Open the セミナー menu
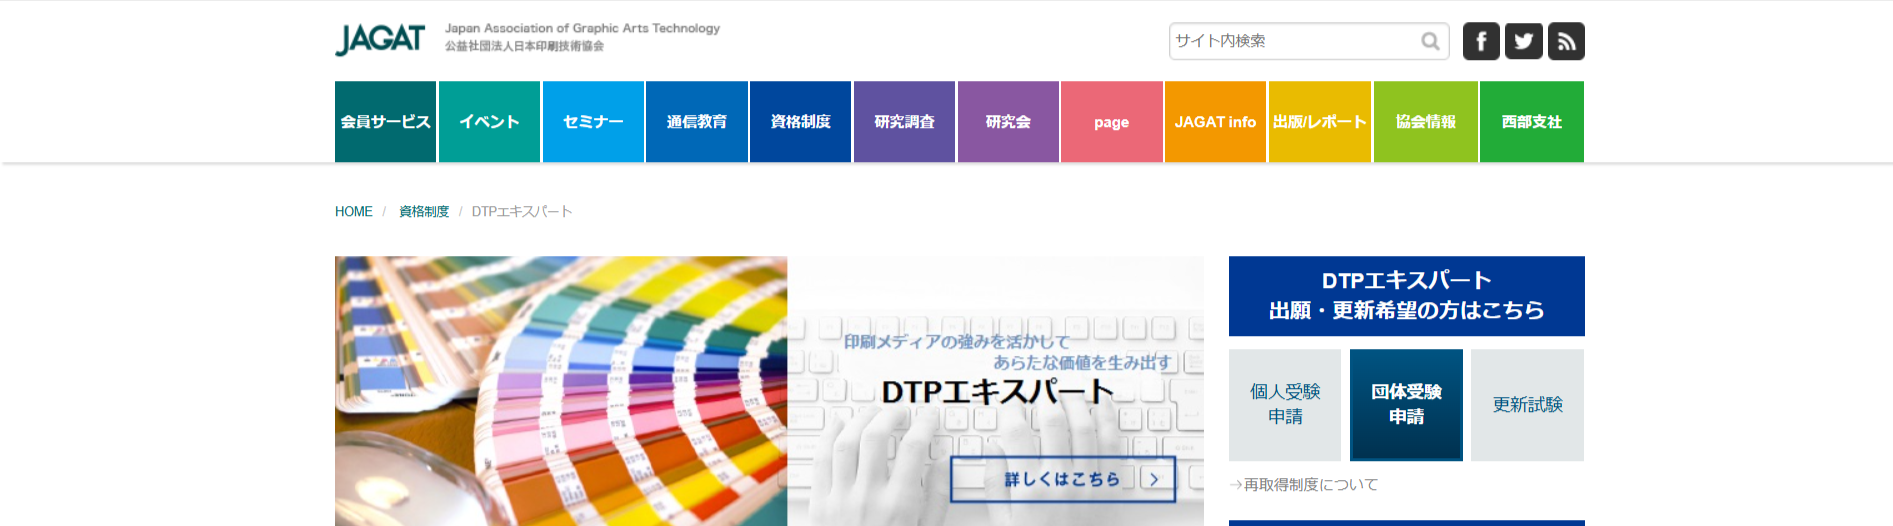Image resolution: width=1893 pixels, height=526 pixels. pos(593,122)
